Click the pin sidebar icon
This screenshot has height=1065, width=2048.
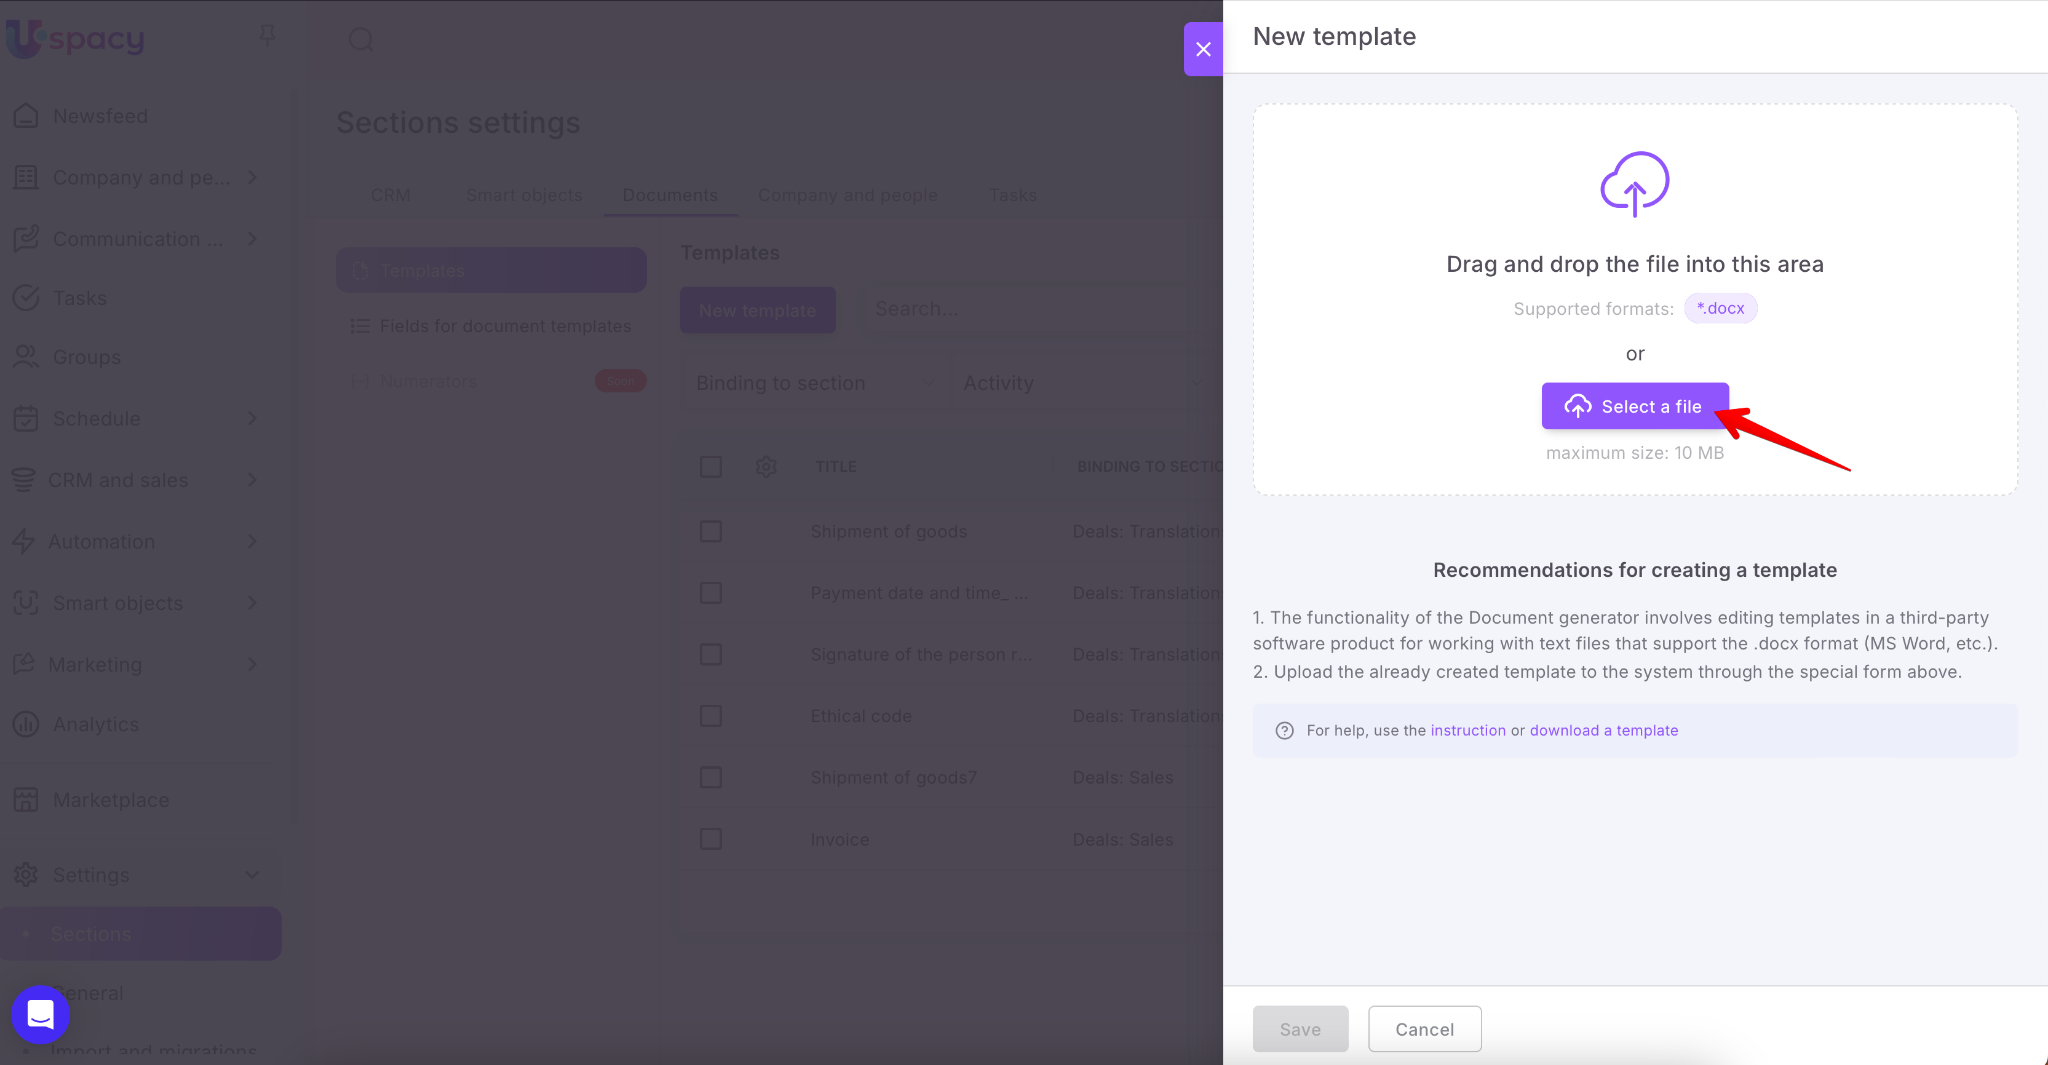267,37
